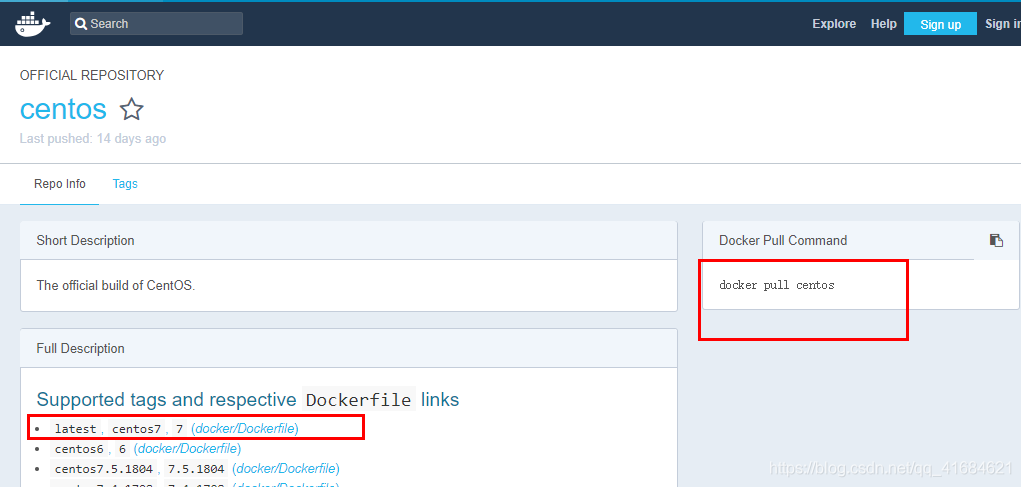Open the Docker whale logo home link

pyautogui.click(x=33, y=24)
